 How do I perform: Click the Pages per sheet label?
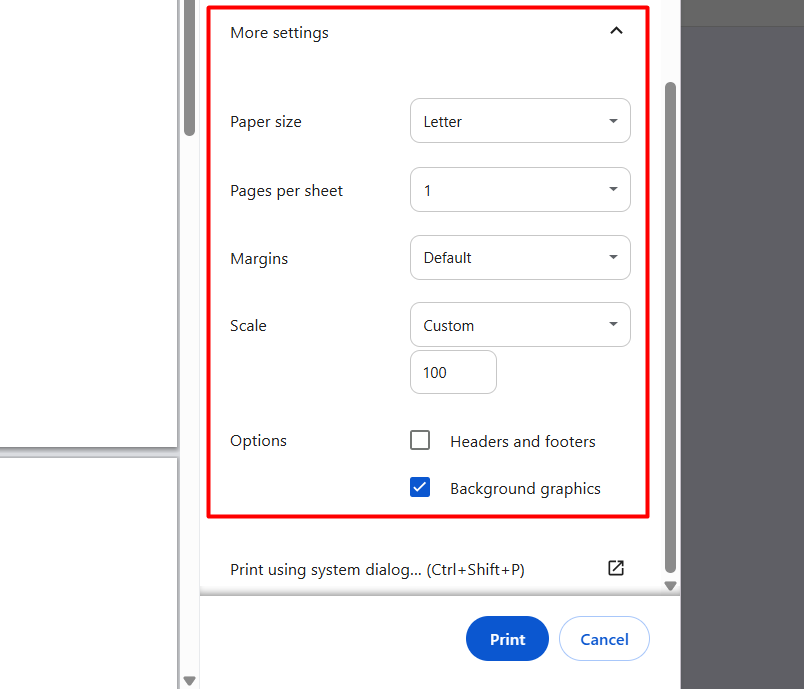[286, 191]
